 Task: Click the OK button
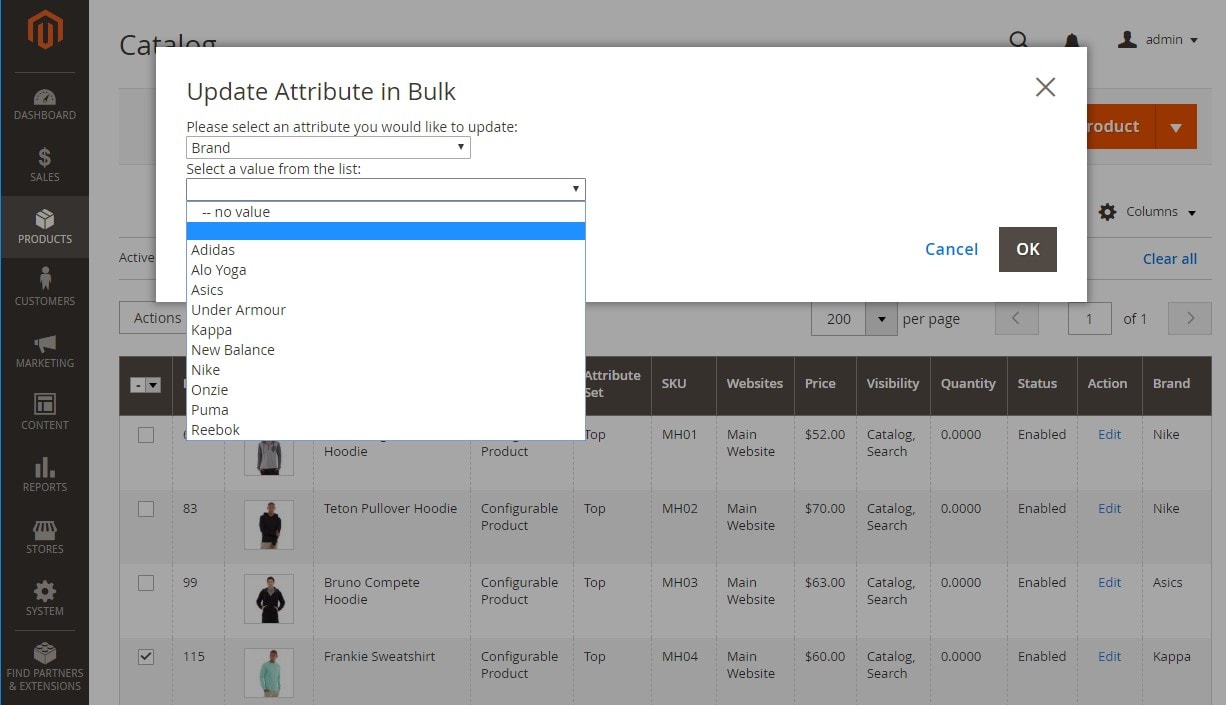click(x=1028, y=249)
